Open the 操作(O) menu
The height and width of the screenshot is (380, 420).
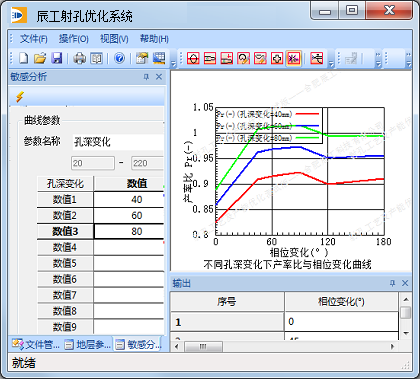74,39
